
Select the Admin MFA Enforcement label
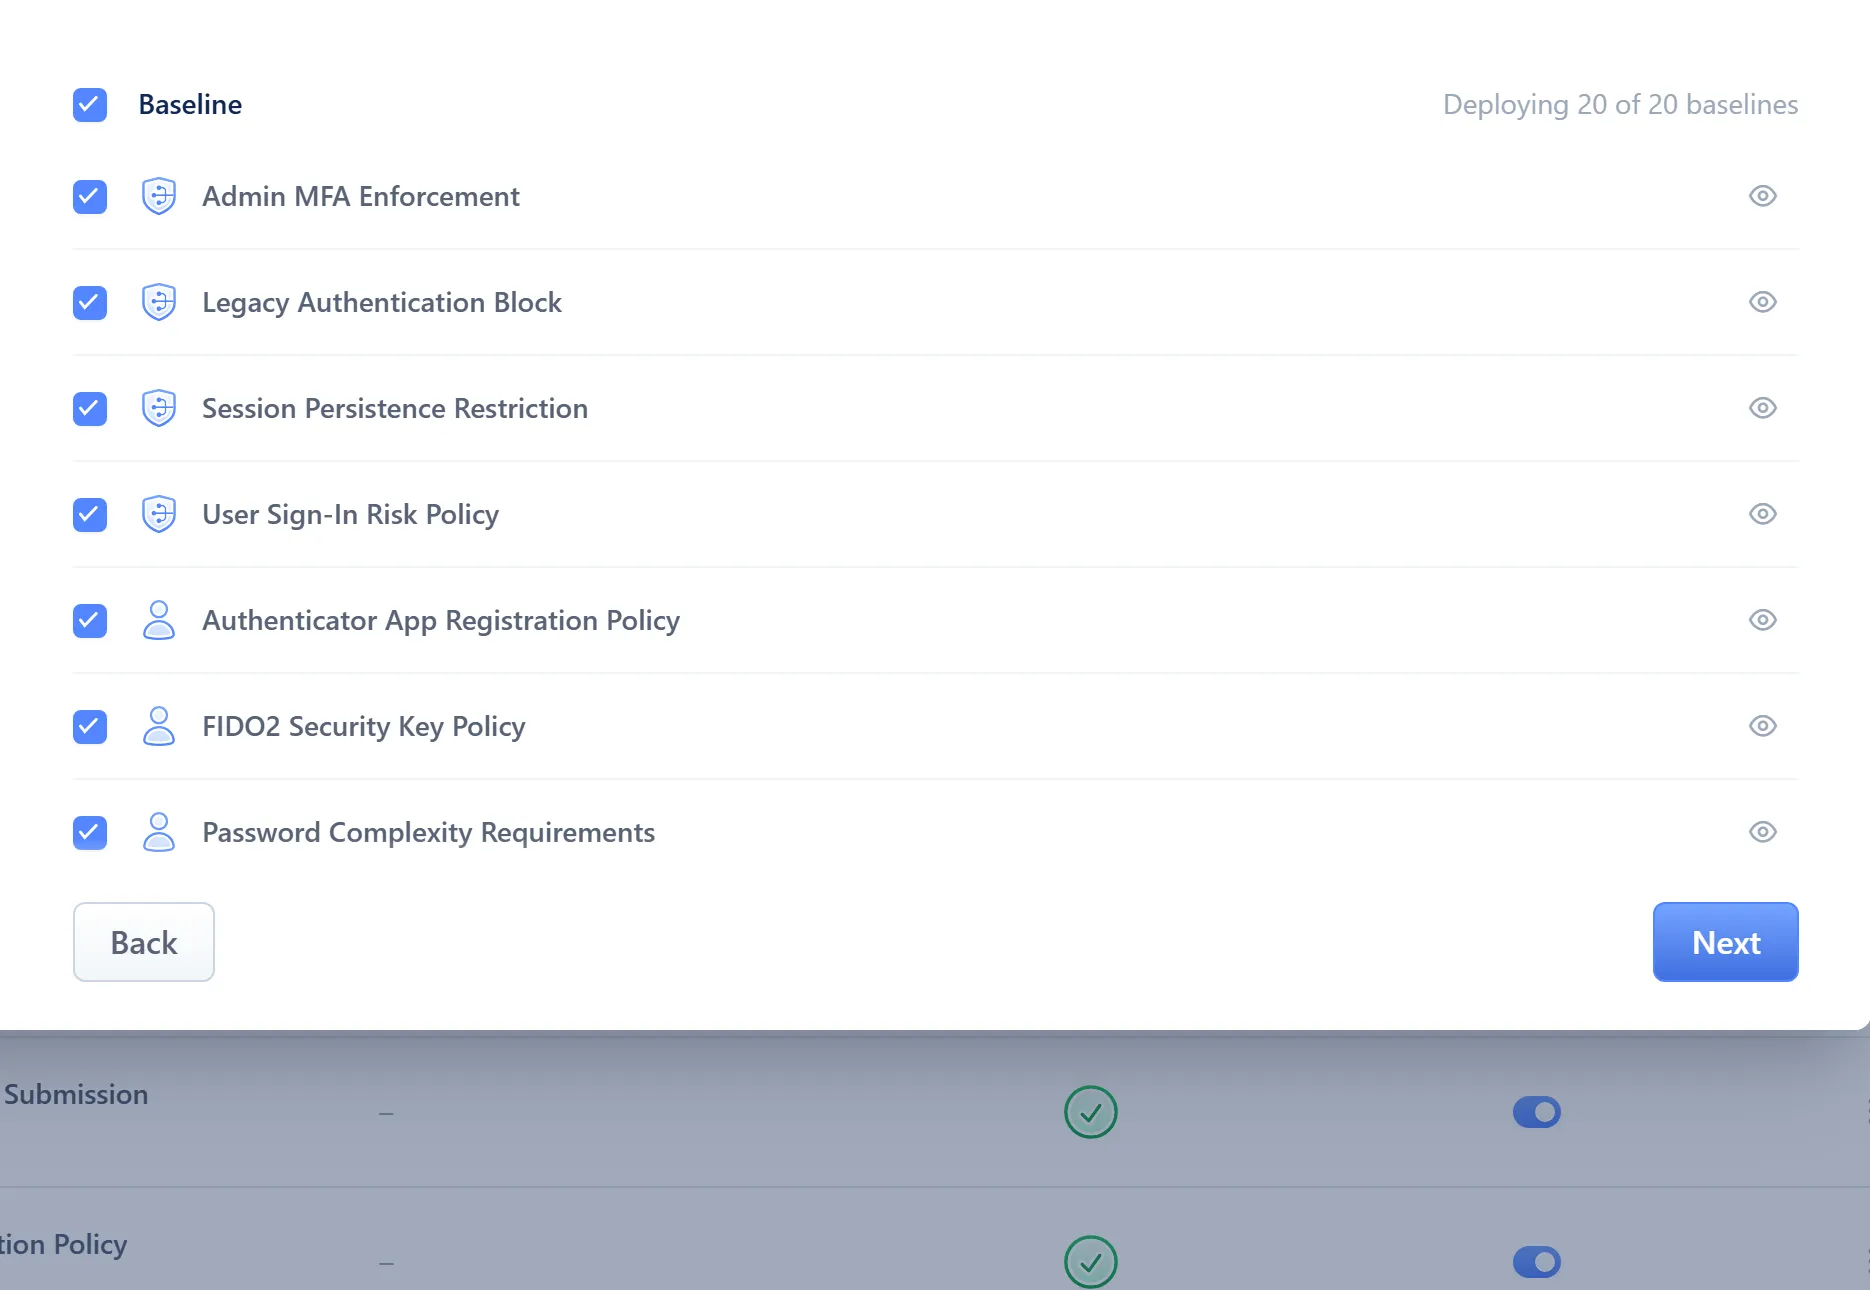[x=361, y=196]
